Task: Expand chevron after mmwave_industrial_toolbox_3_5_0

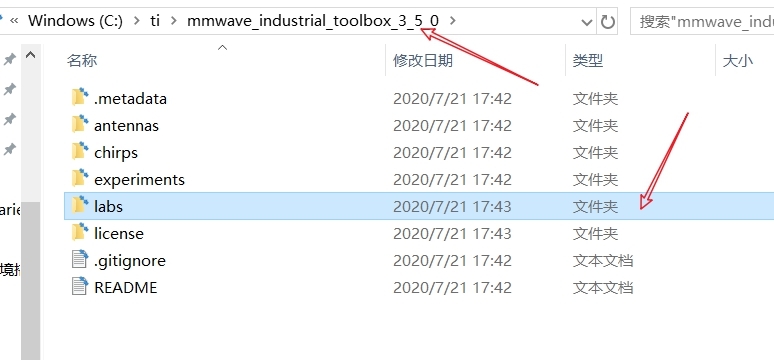Action: (454, 21)
